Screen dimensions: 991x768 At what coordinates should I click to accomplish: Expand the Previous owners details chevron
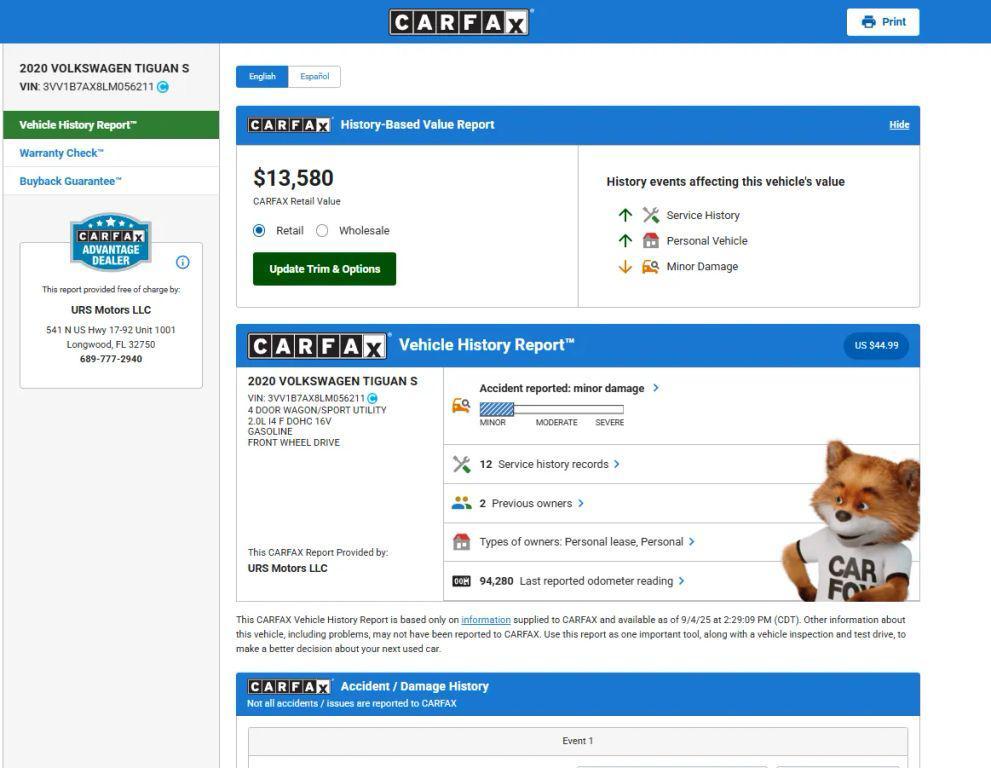click(x=581, y=503)
